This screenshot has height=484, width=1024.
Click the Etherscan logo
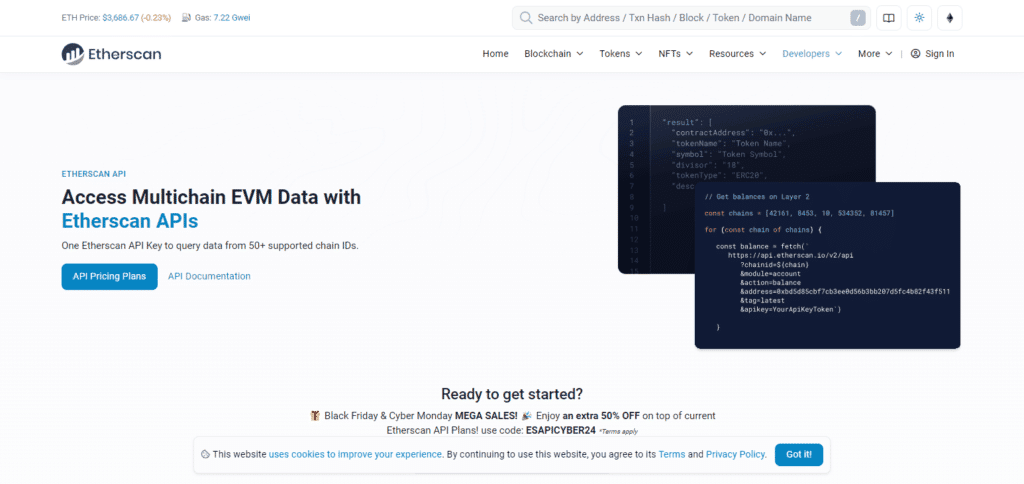111,54
